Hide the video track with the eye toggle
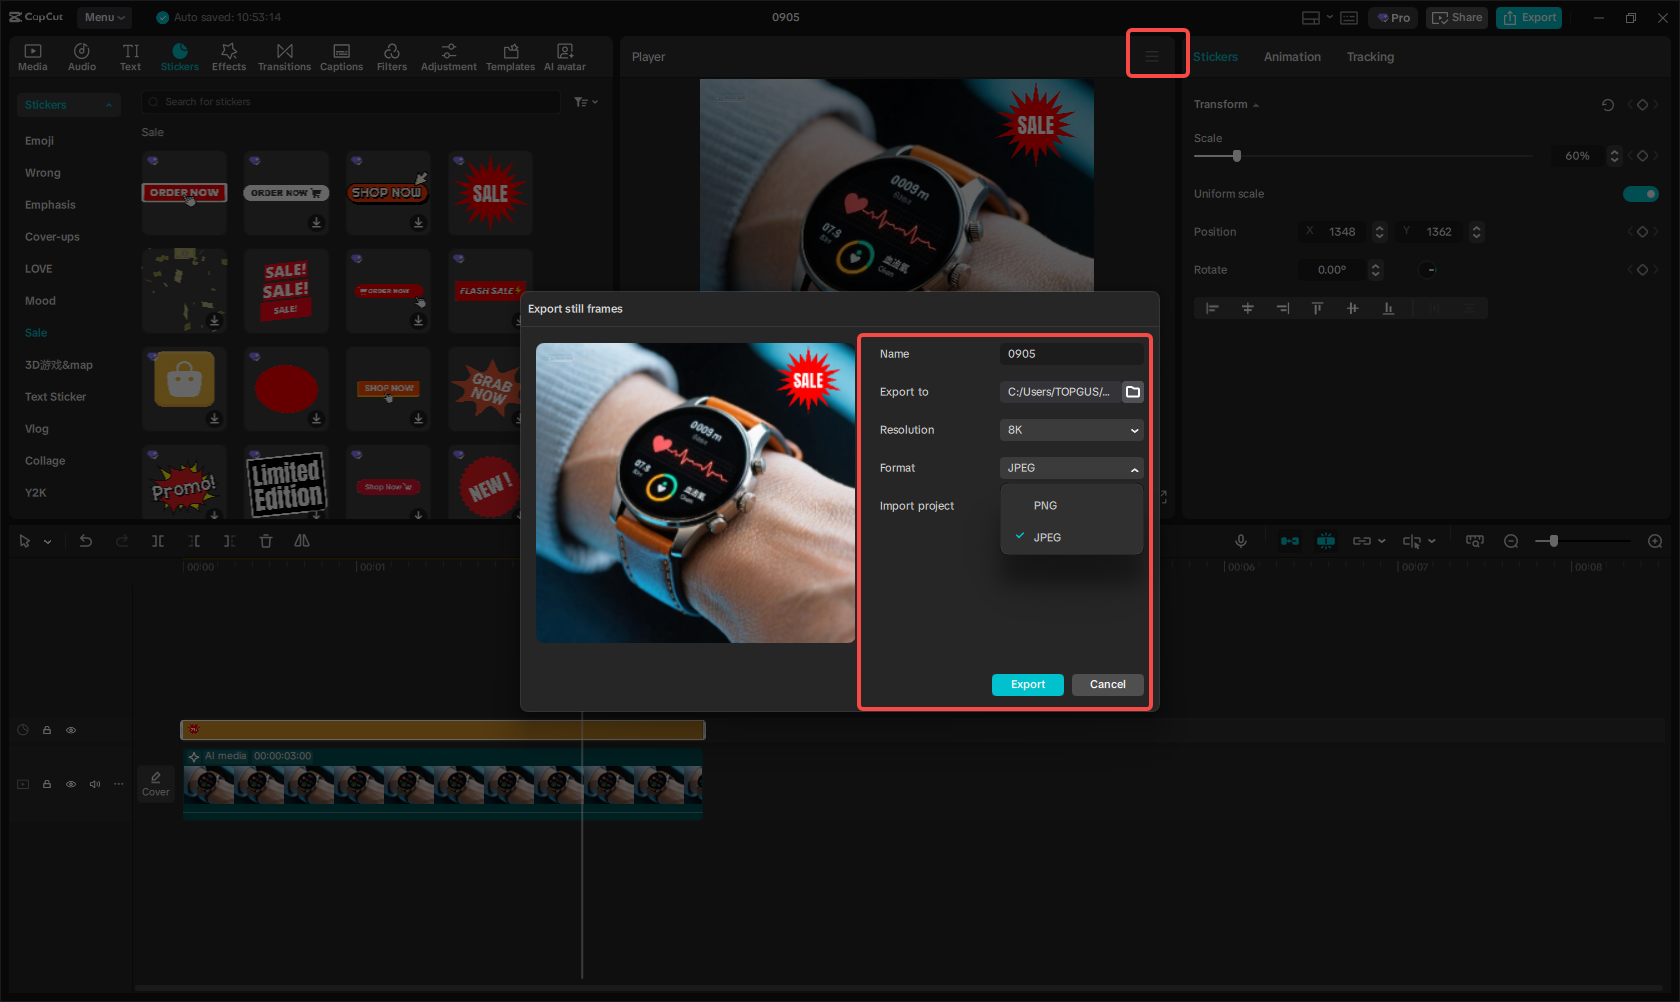 [x=71, y=784]
